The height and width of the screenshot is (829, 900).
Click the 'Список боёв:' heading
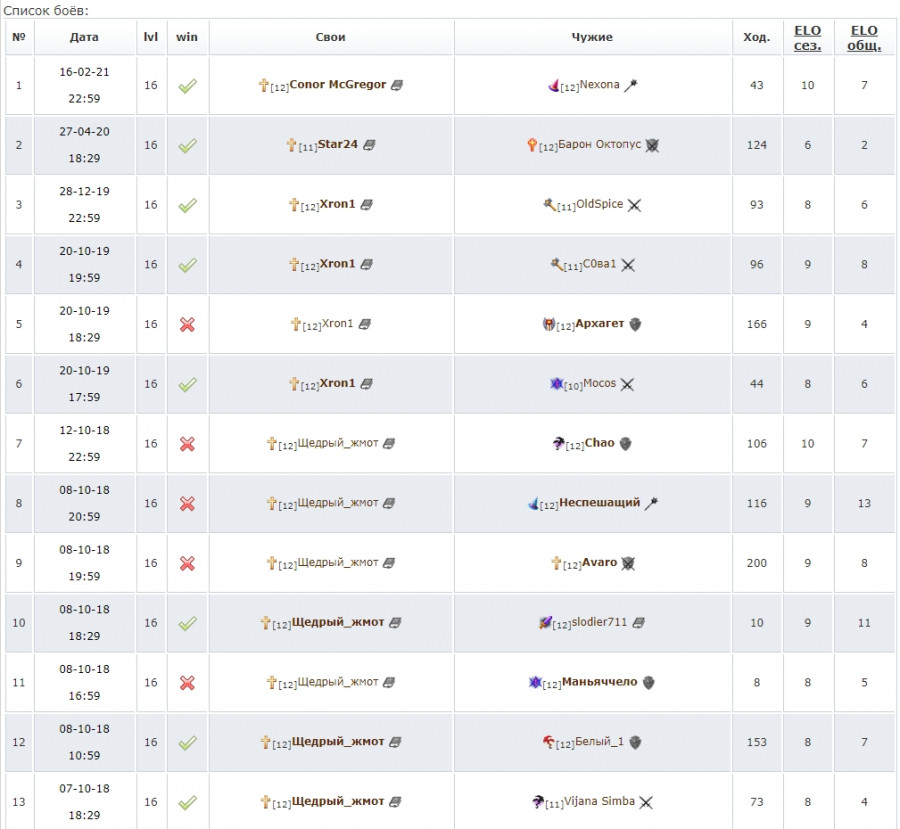tap(46, 10)
